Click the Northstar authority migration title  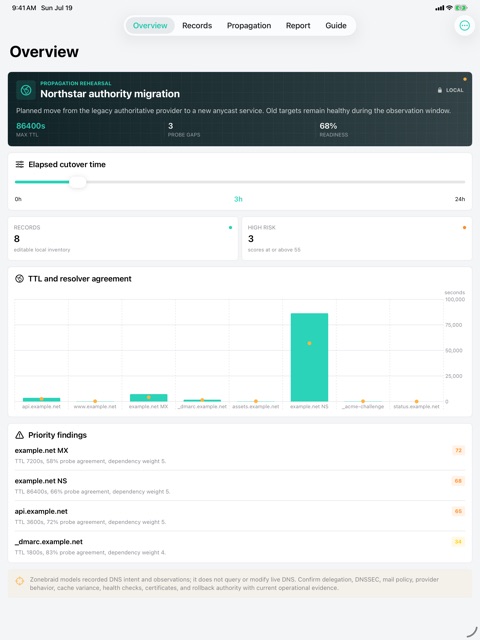[x=110, y=94]
